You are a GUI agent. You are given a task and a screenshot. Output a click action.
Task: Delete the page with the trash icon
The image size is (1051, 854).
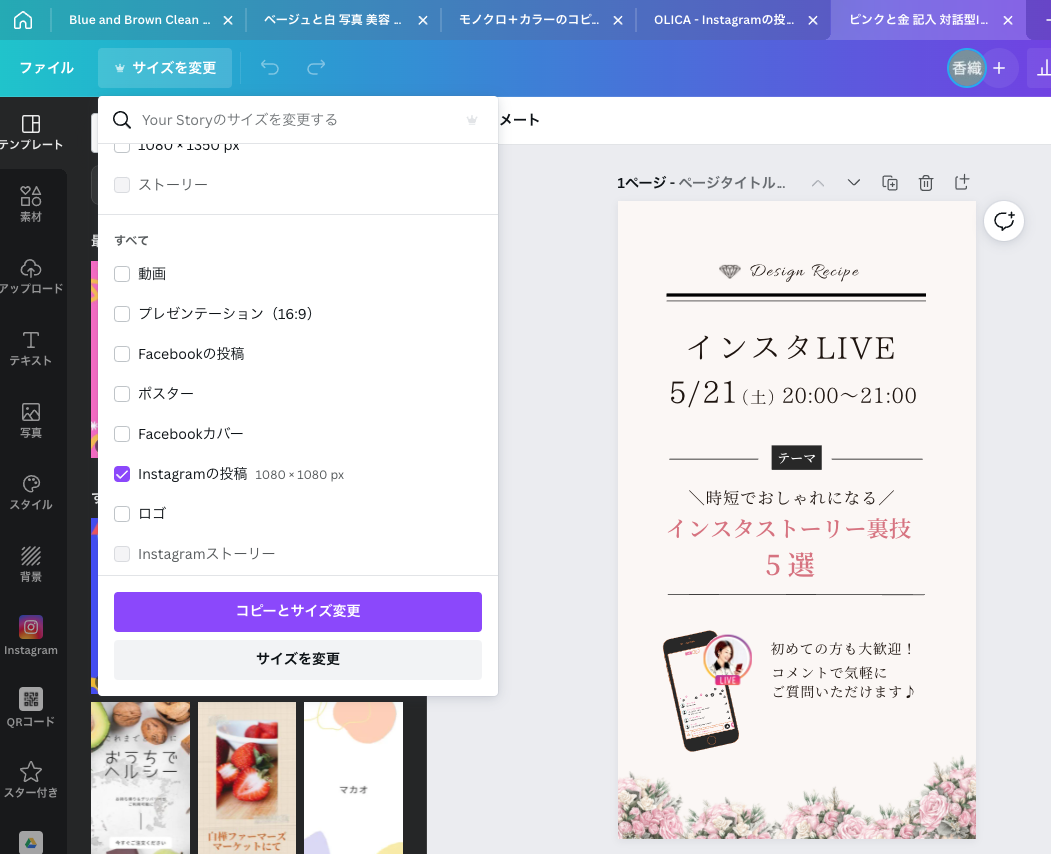tap(925, 182)
